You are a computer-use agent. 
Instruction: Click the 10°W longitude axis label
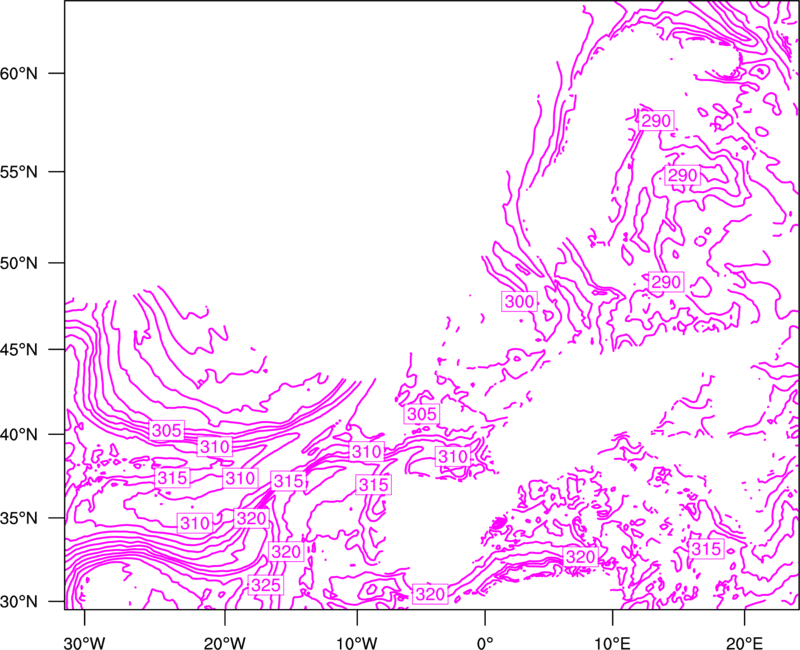357,643
